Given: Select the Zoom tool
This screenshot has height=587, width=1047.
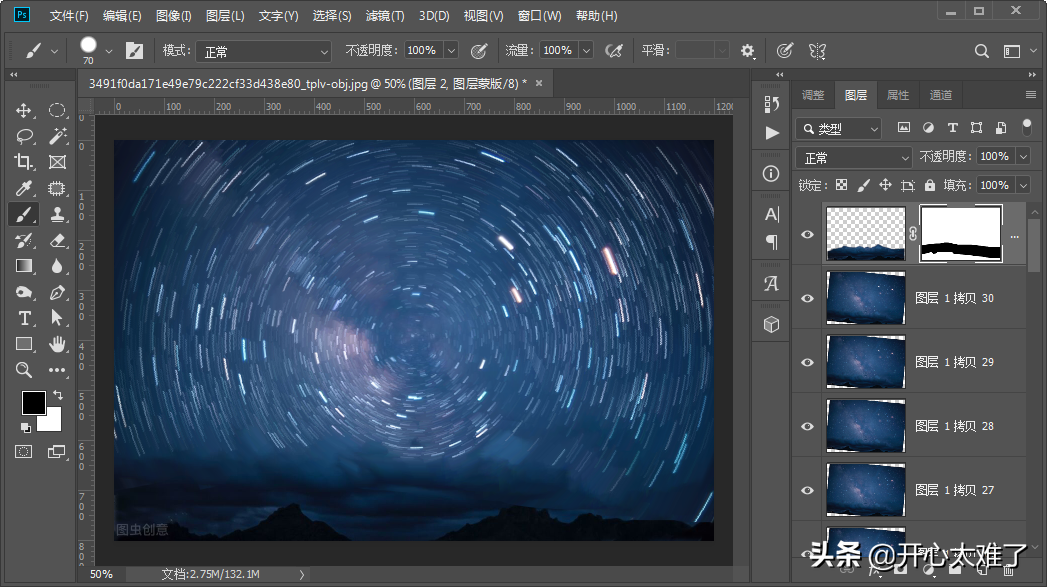Looking at the screenshot, I should (23, 370).
